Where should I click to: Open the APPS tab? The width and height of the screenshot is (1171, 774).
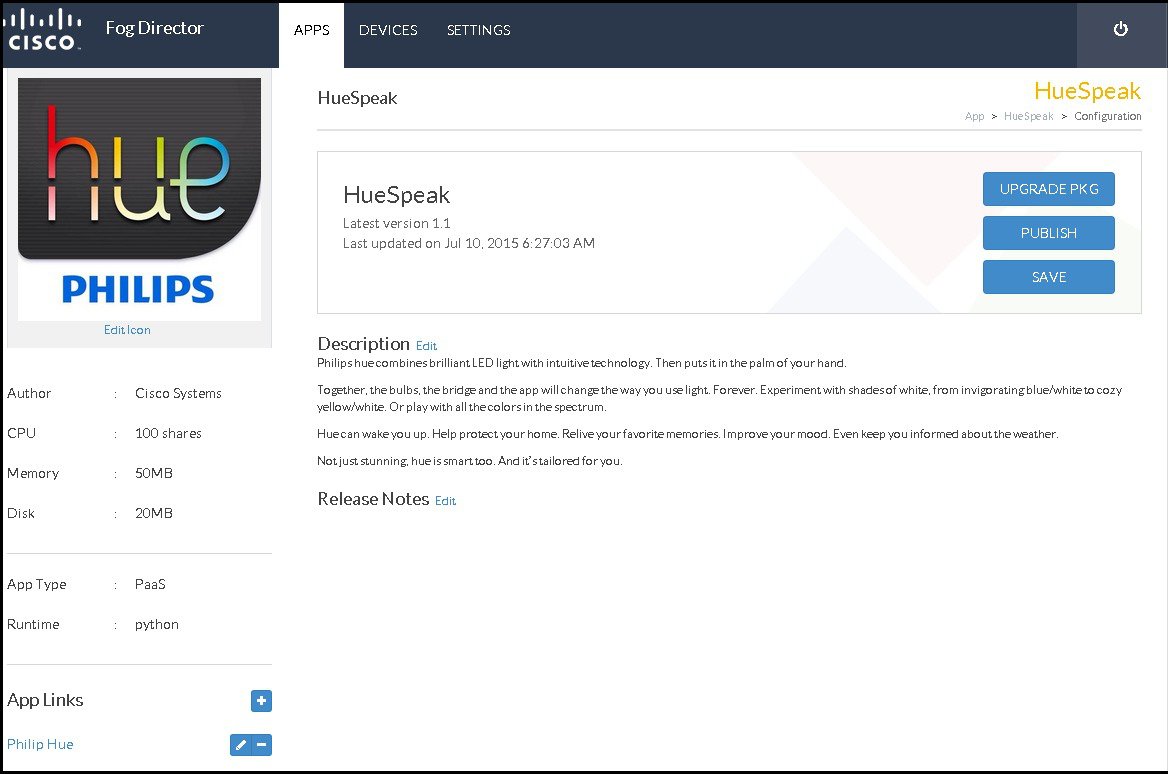pos(312,31)
